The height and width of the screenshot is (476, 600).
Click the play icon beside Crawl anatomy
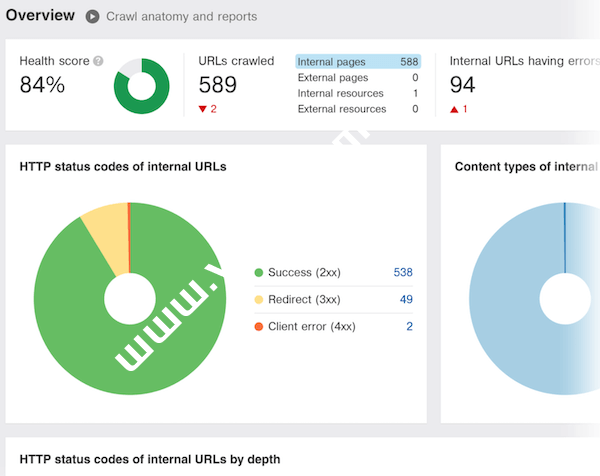(93, 17)
